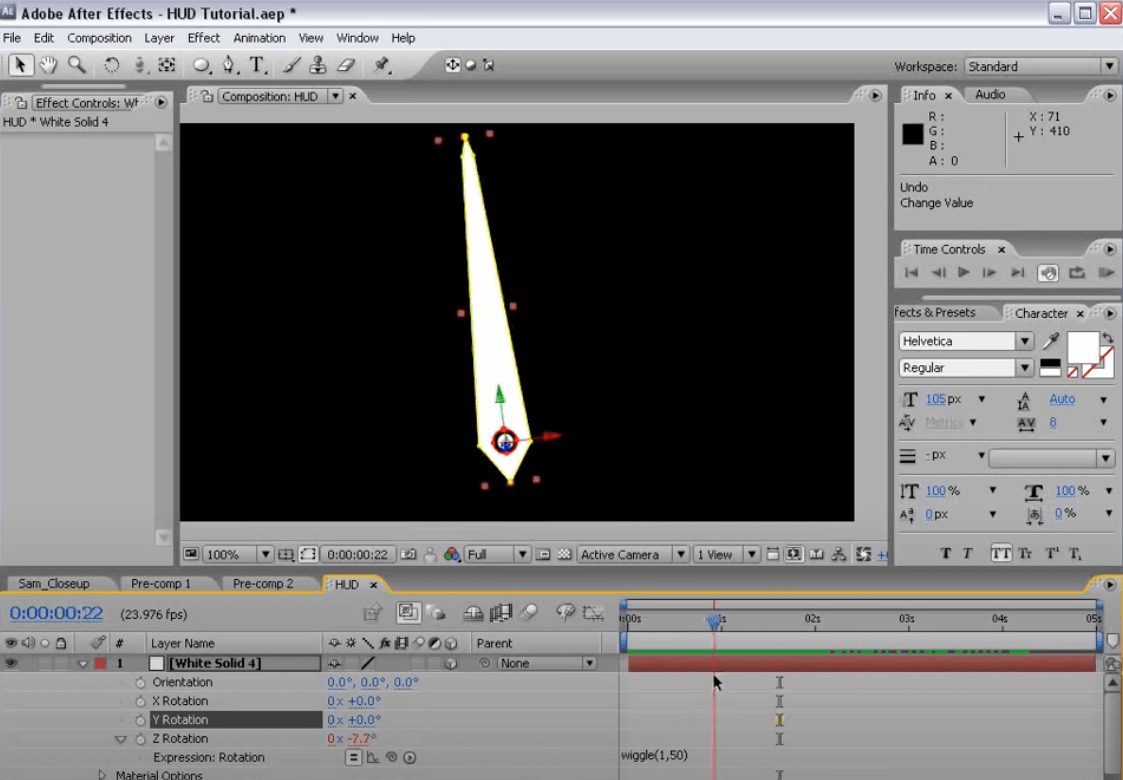
Task: Select the Horizontal Type tool
Action: pyautogui.click(x=258, y=65)
